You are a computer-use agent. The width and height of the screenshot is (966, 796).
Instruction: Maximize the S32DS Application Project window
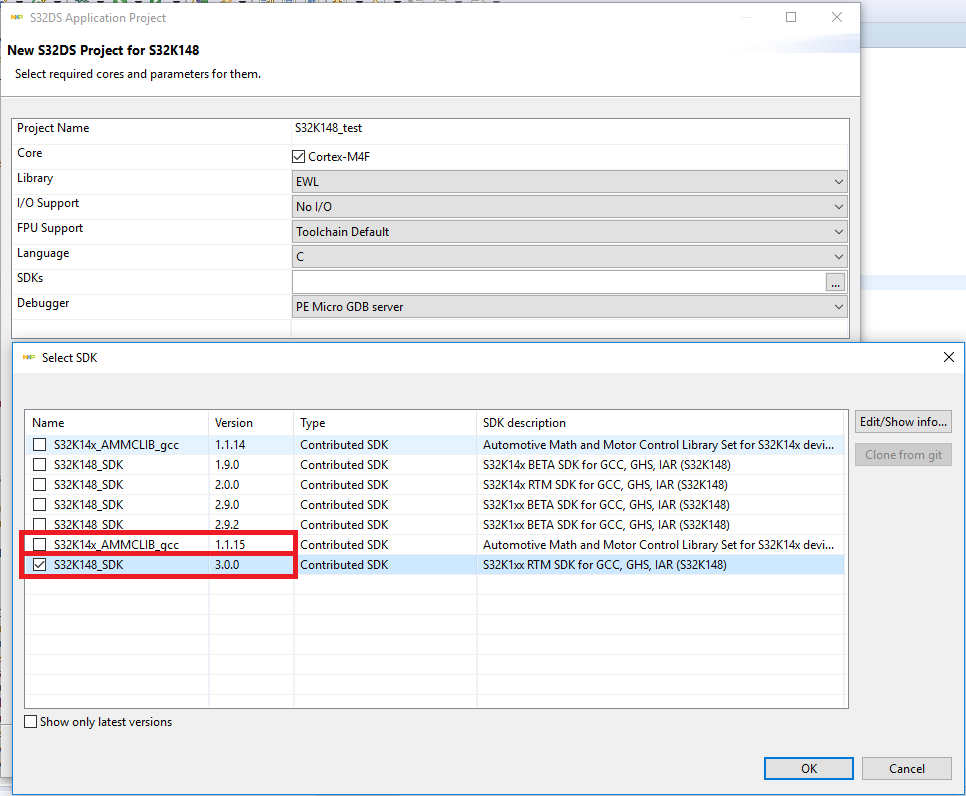(x=791, y=17)
